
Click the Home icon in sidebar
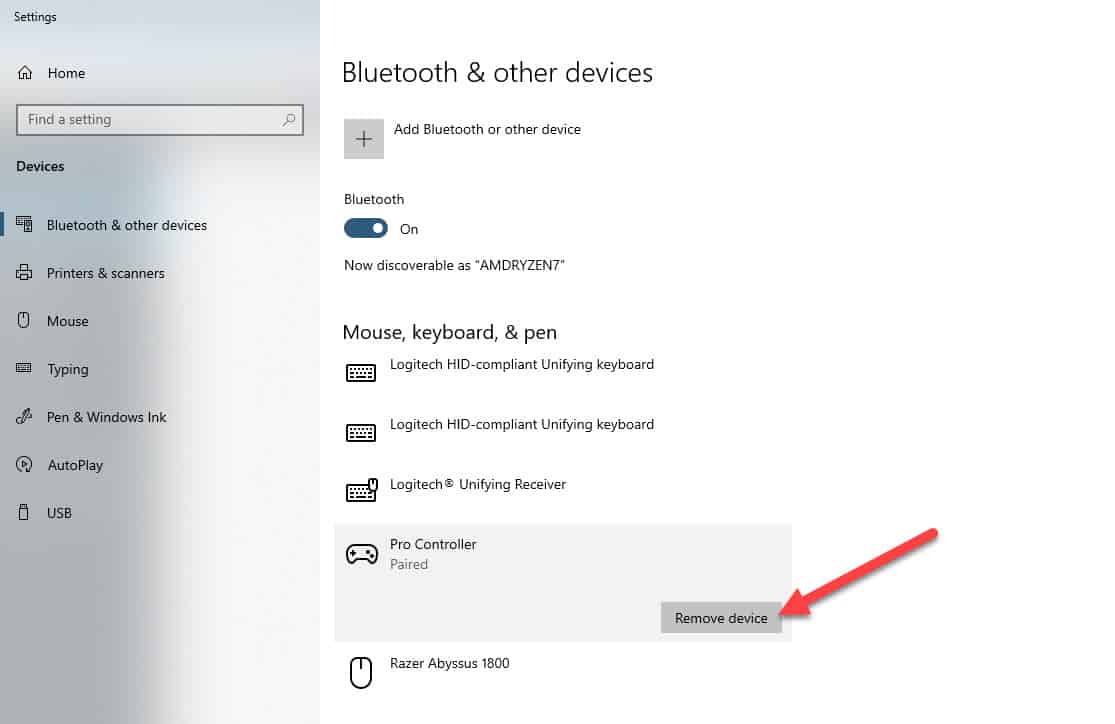25,73
